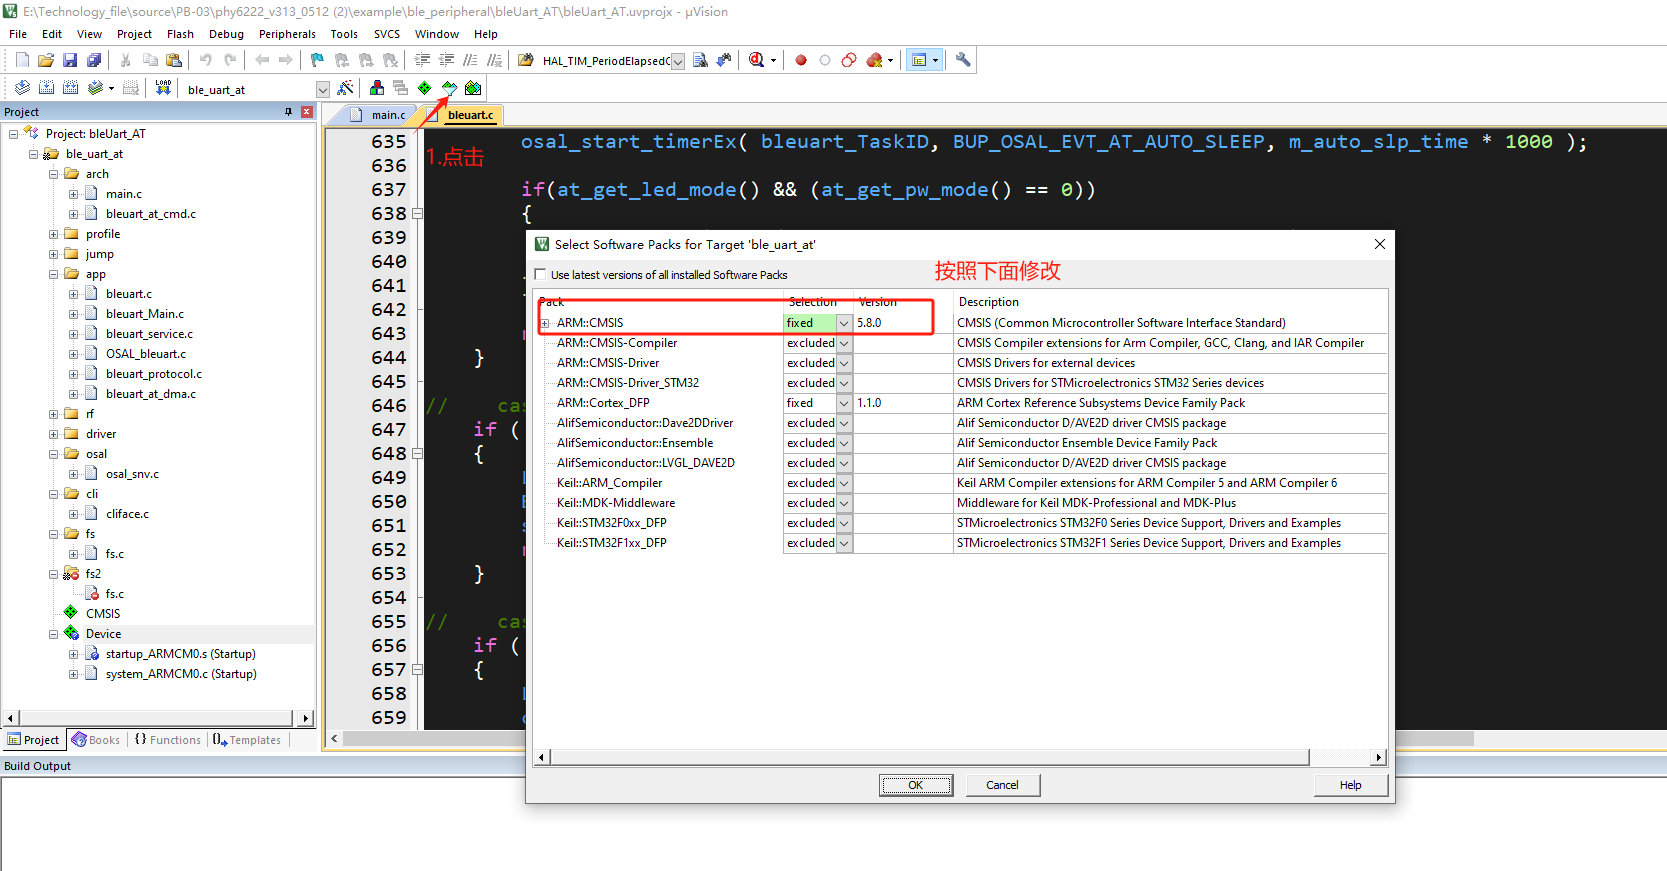
Task: Translate the current file with the toolbar icon
Action: [x=22, y=88]
